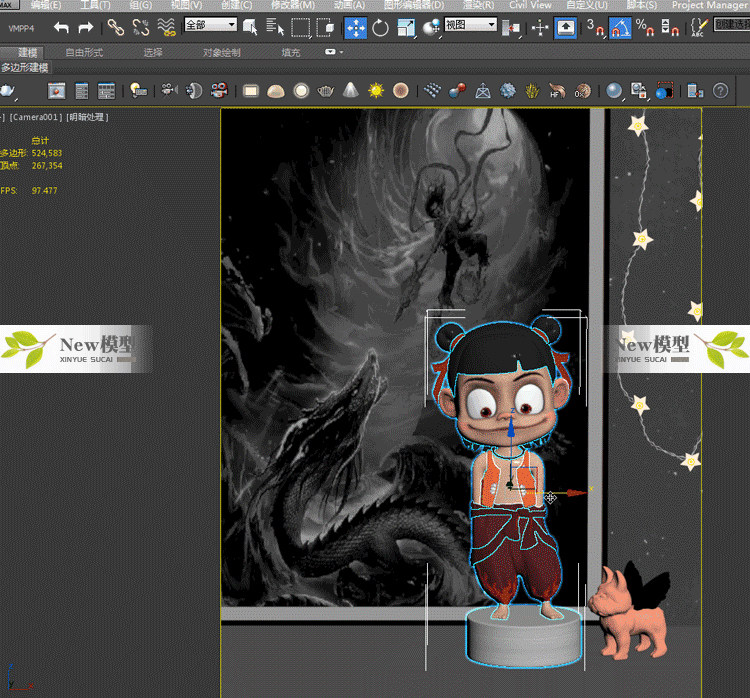Activate the Select and Move tool
Image resolution: width=750 pixels, height=698 pixels.
pyautogui.click(x=356, y=28)
